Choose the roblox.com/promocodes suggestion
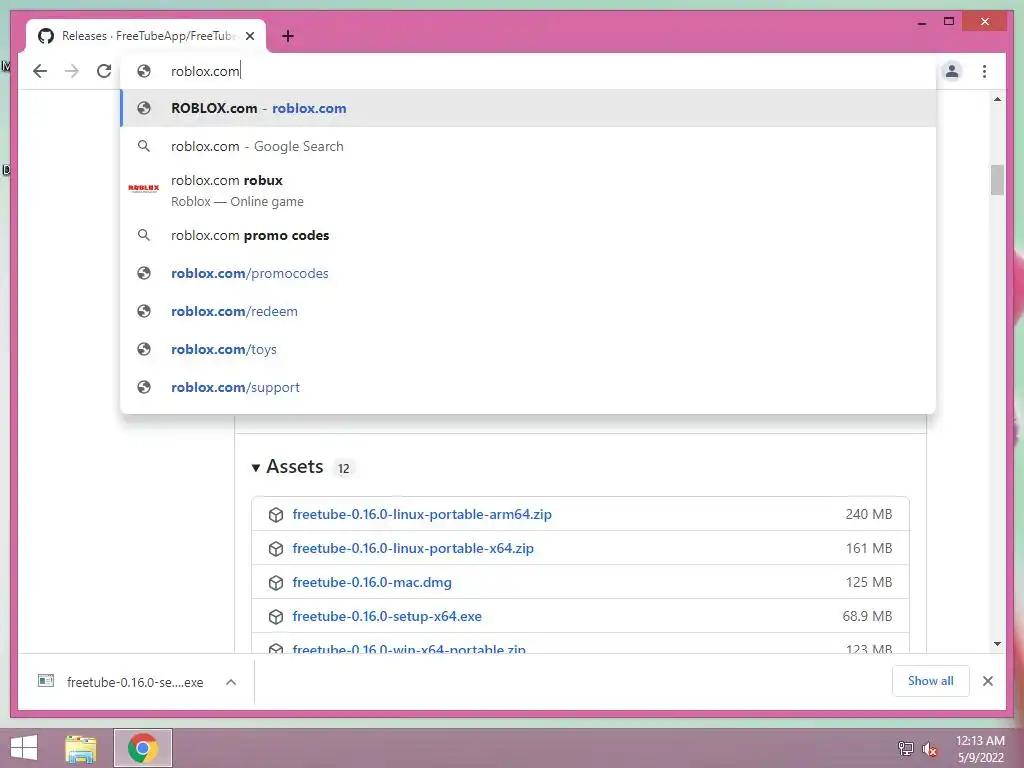 [528, 273]
